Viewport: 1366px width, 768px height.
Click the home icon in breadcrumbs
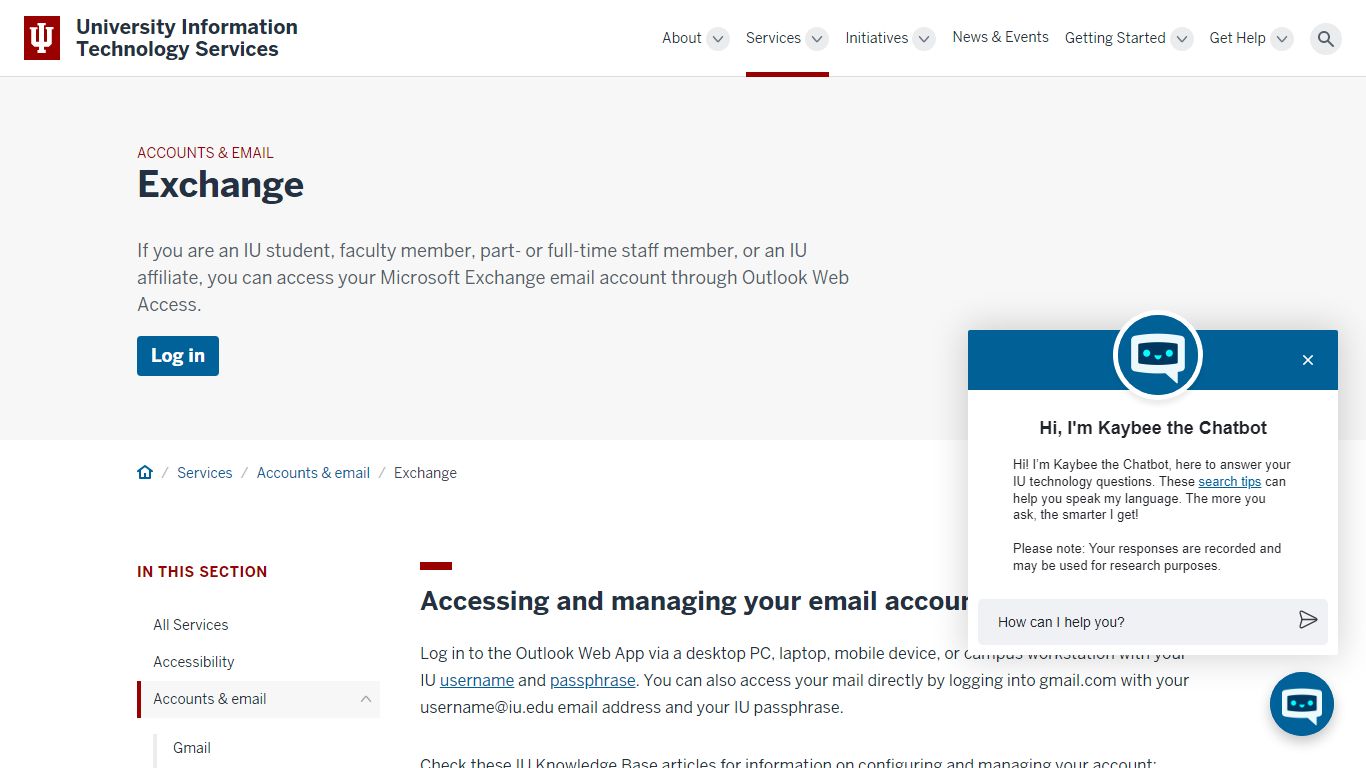145,472
